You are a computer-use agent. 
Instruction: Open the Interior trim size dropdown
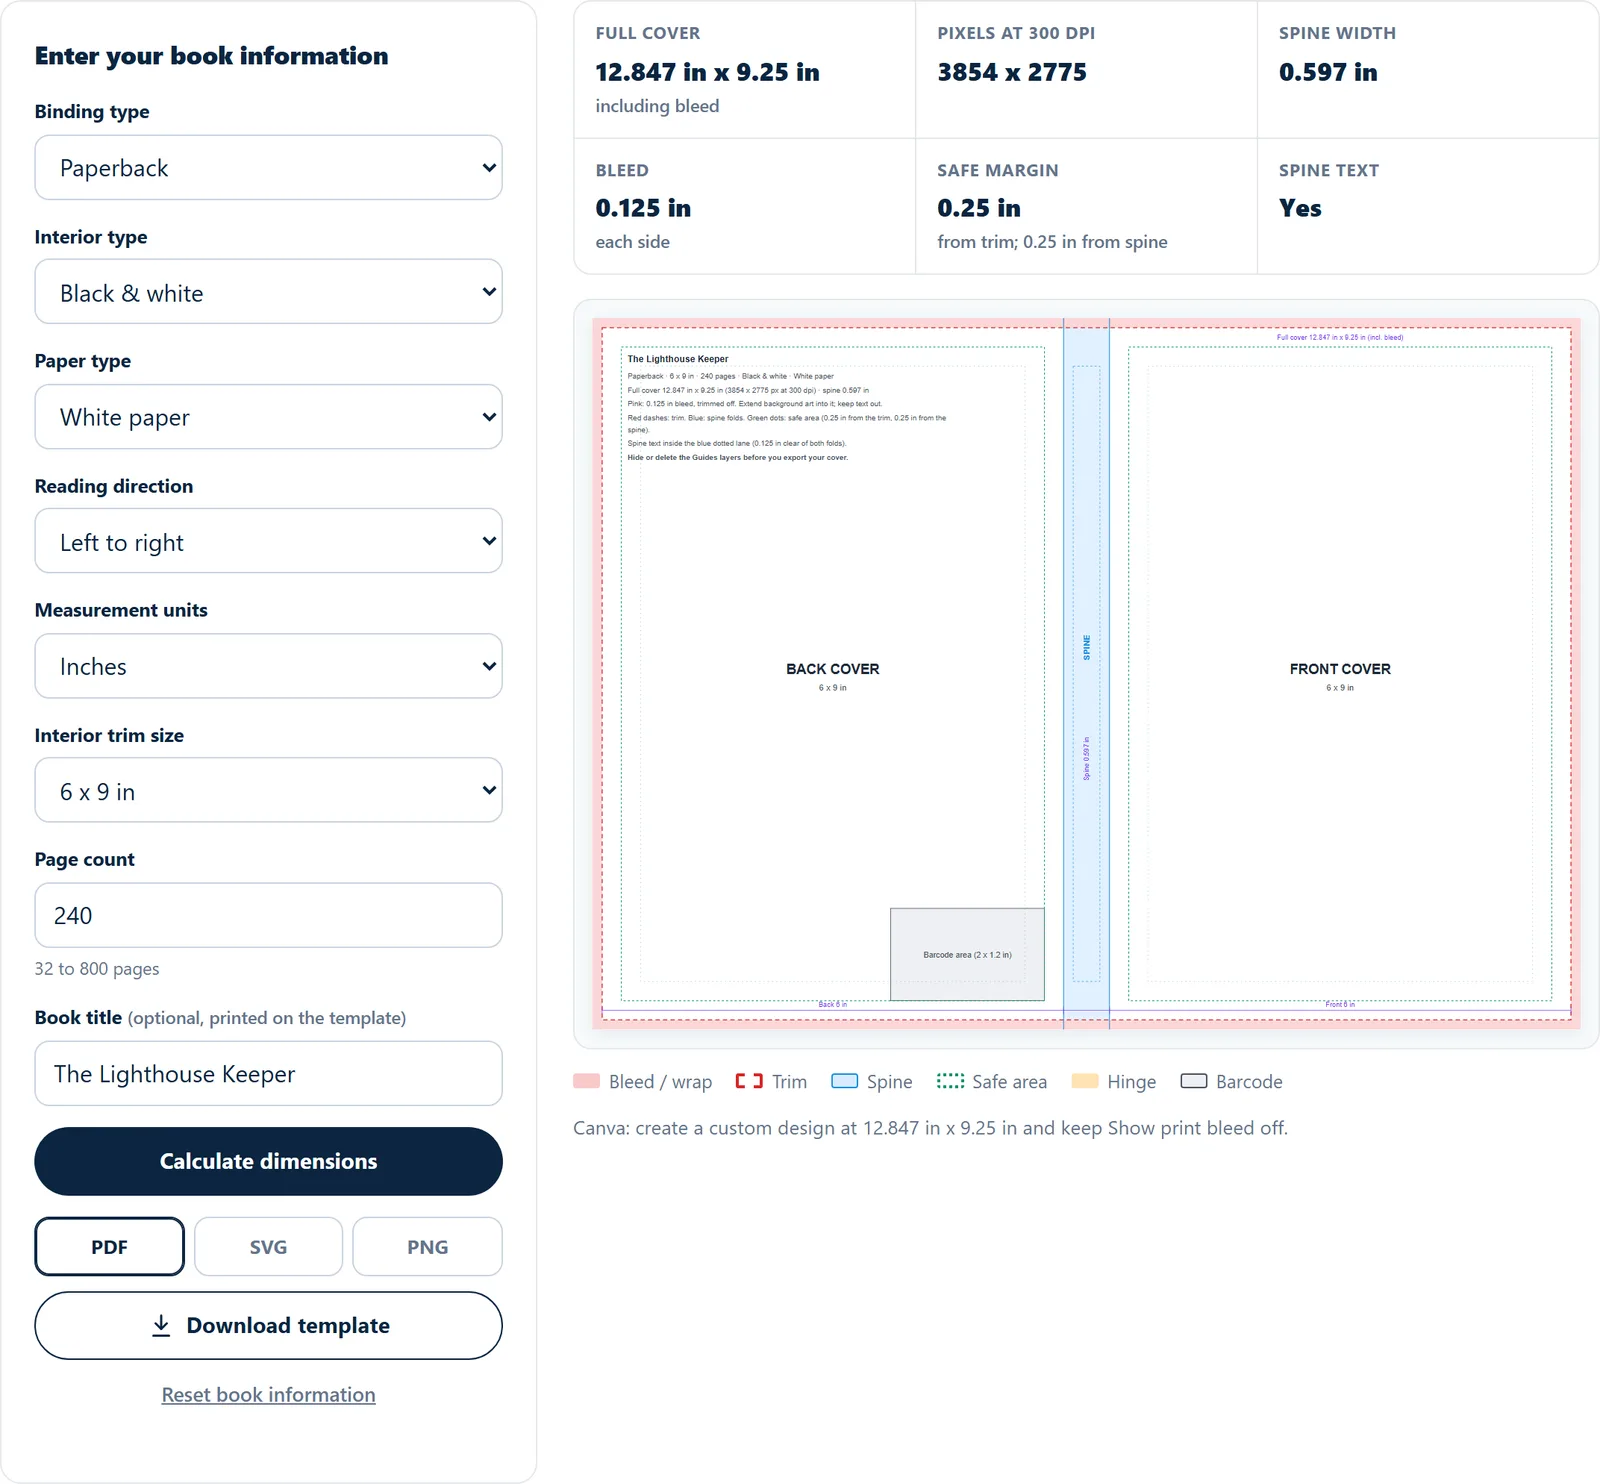coord(268,790)
